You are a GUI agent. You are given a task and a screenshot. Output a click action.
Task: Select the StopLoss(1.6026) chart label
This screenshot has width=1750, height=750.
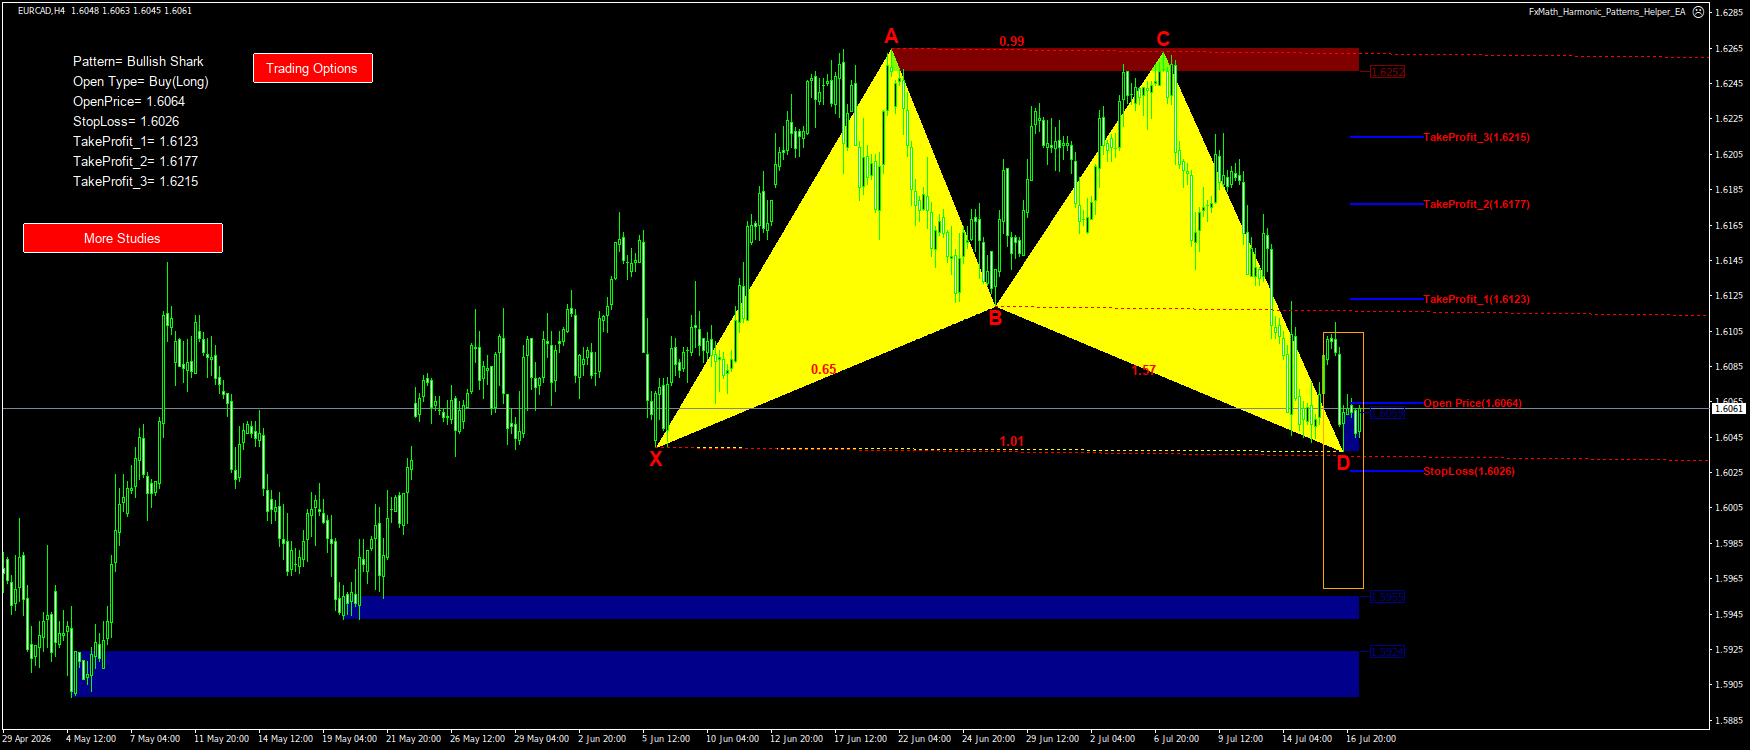pyautogui.click(x=1469, y=471)
